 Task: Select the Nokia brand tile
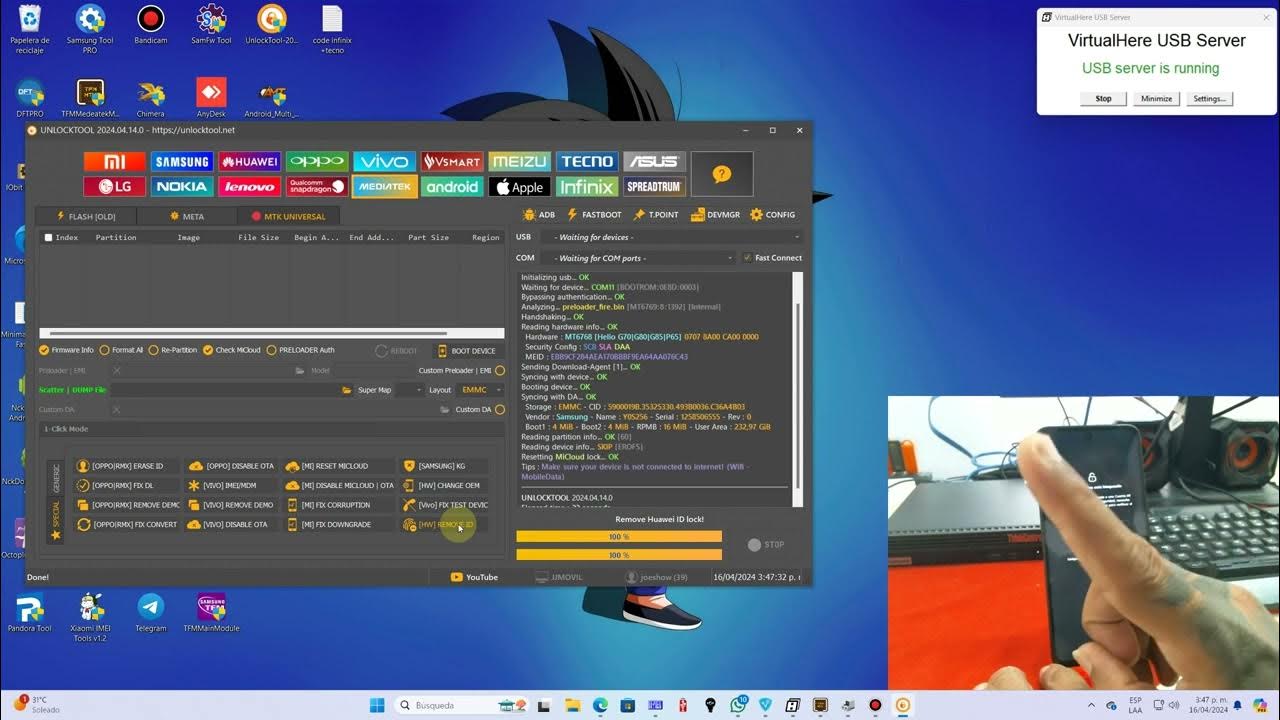(182, 187)
